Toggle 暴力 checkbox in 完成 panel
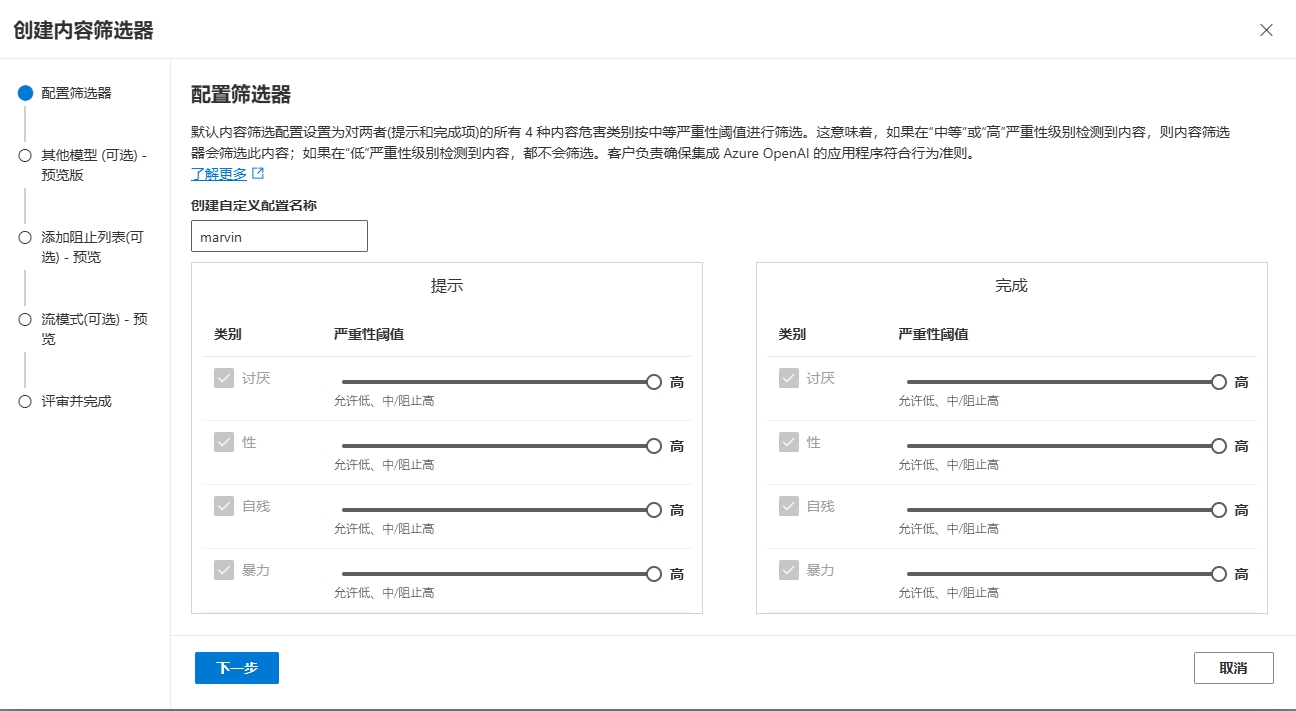The image size is (1296, 711). (x=789, y=570)
